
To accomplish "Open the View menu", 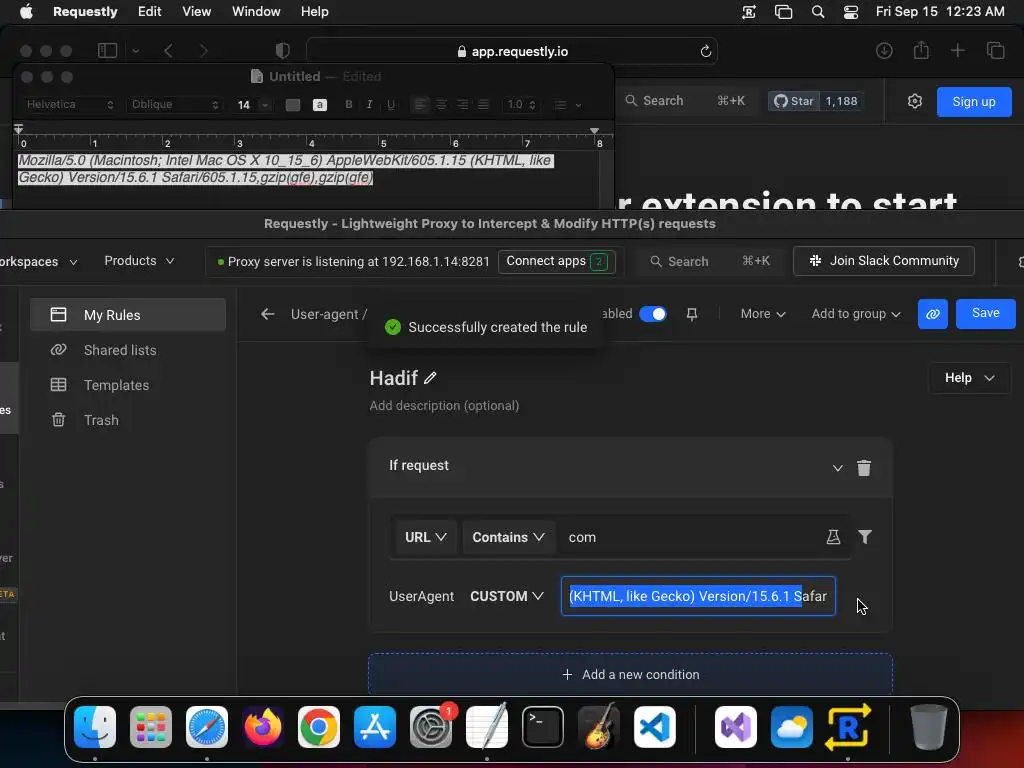I will coord(197,12).
